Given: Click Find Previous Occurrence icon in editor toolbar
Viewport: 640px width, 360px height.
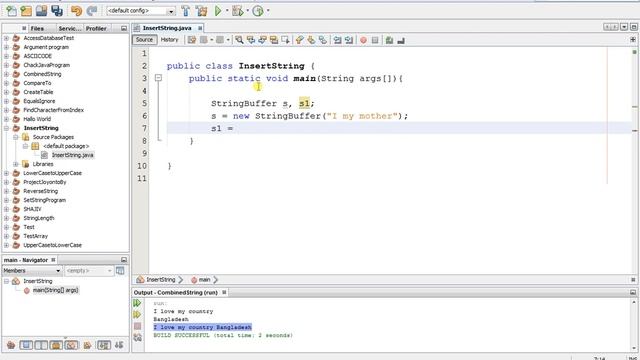Looking at the screenshot, I should (251, 40).
